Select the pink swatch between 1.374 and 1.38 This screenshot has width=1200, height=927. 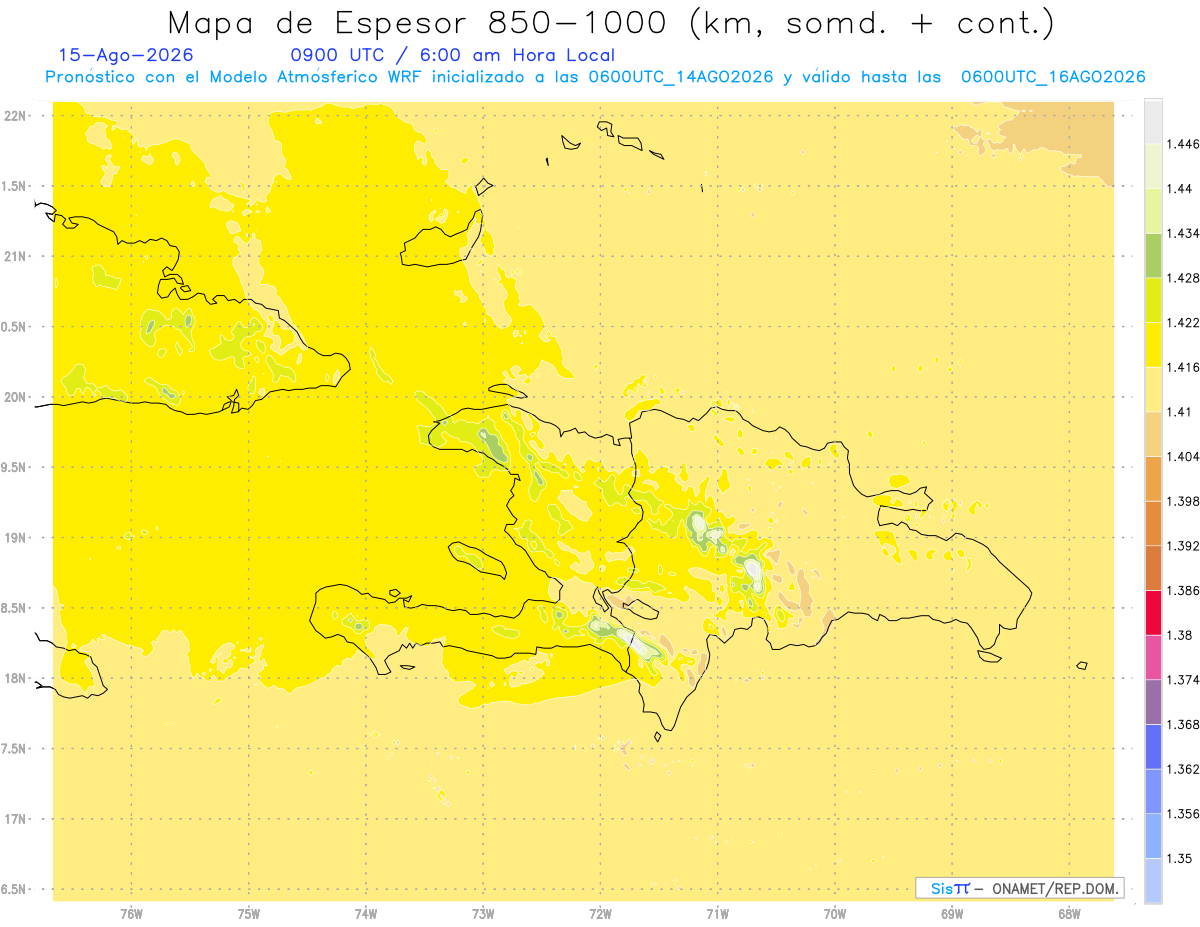(1152, 657)
